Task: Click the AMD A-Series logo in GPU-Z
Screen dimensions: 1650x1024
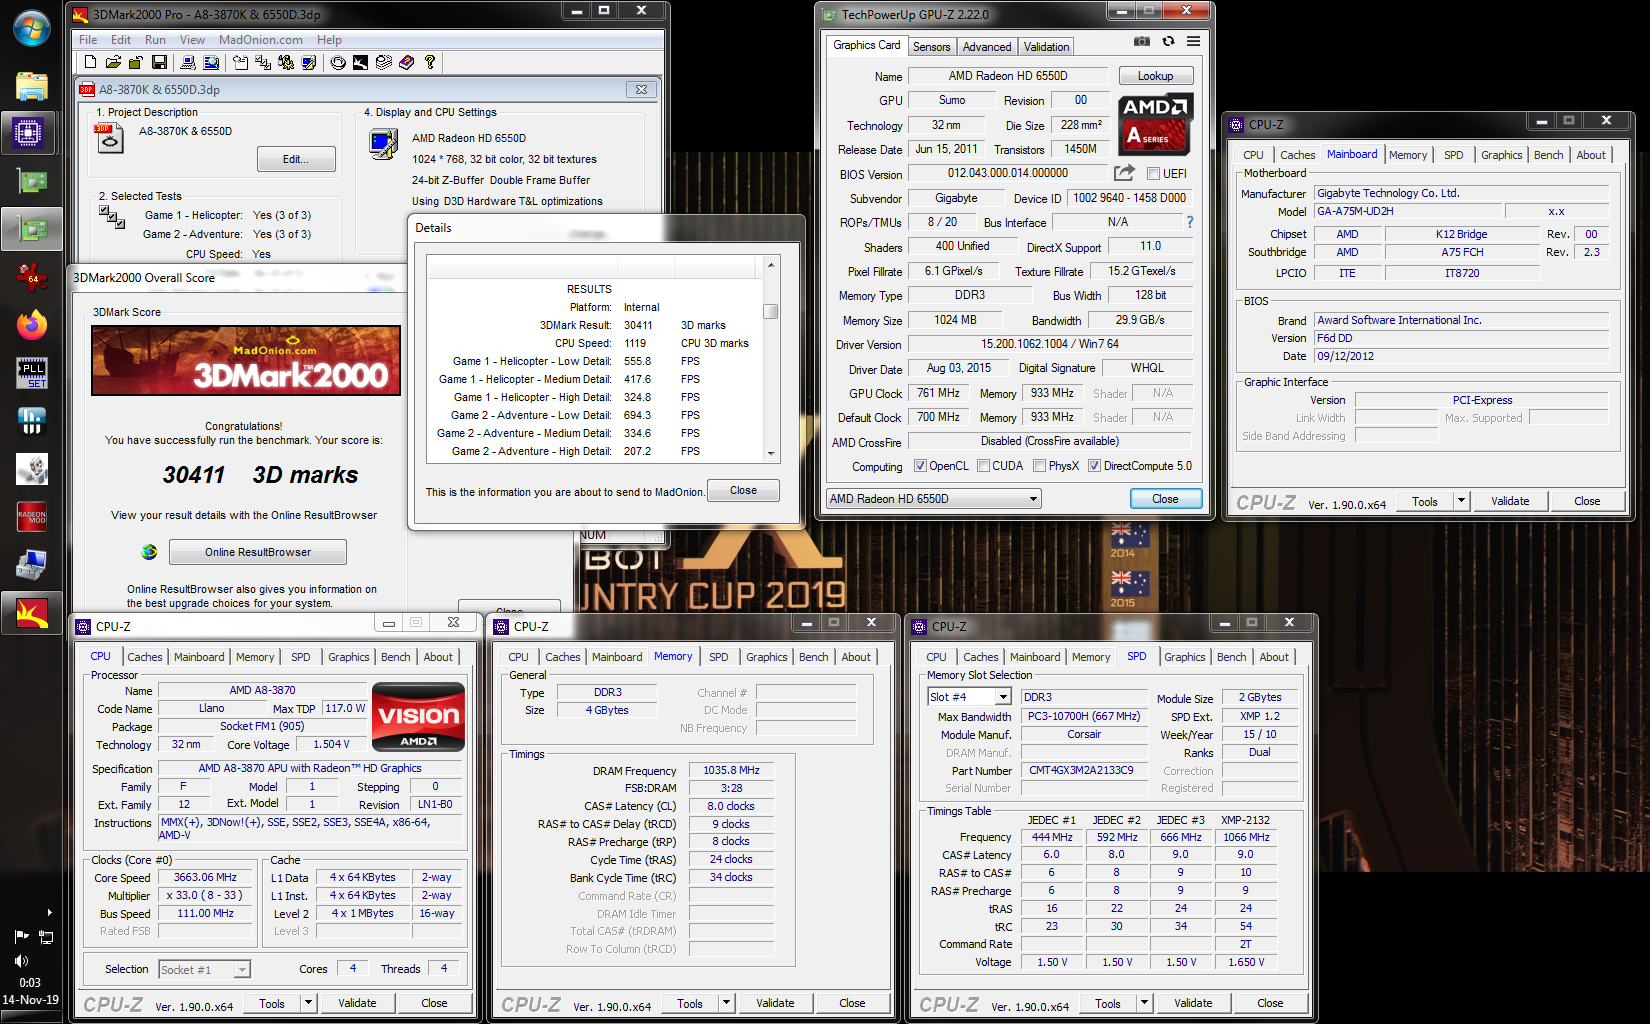Action: [x=1155, y=124]
